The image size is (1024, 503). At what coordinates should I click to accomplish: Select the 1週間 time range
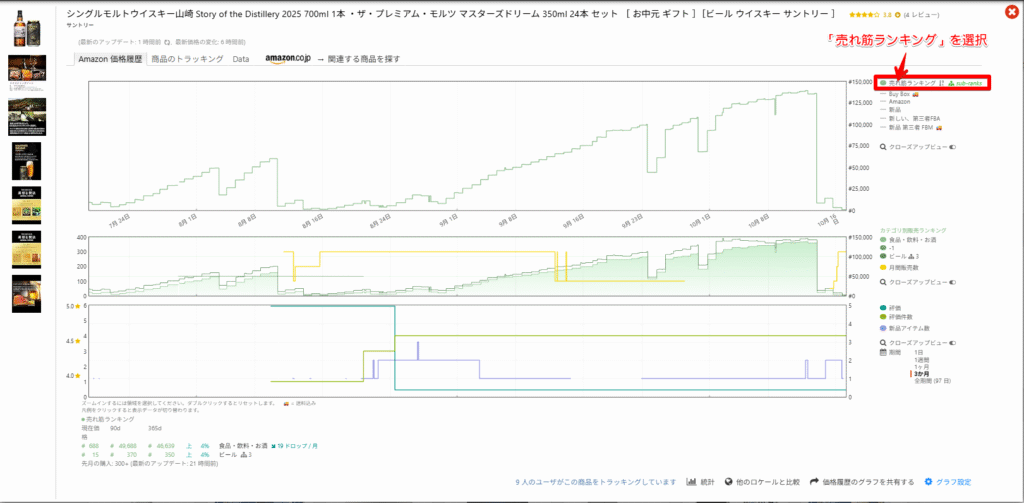coord(921,359)
